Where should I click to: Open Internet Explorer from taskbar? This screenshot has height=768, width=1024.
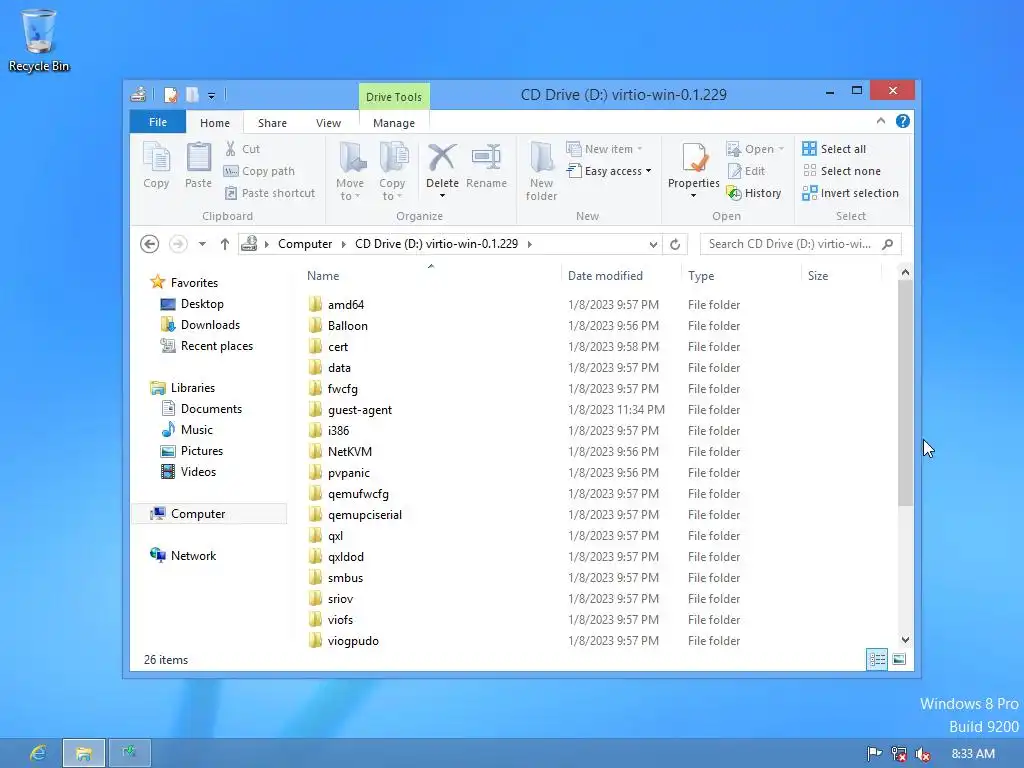[x=39, y=754]
